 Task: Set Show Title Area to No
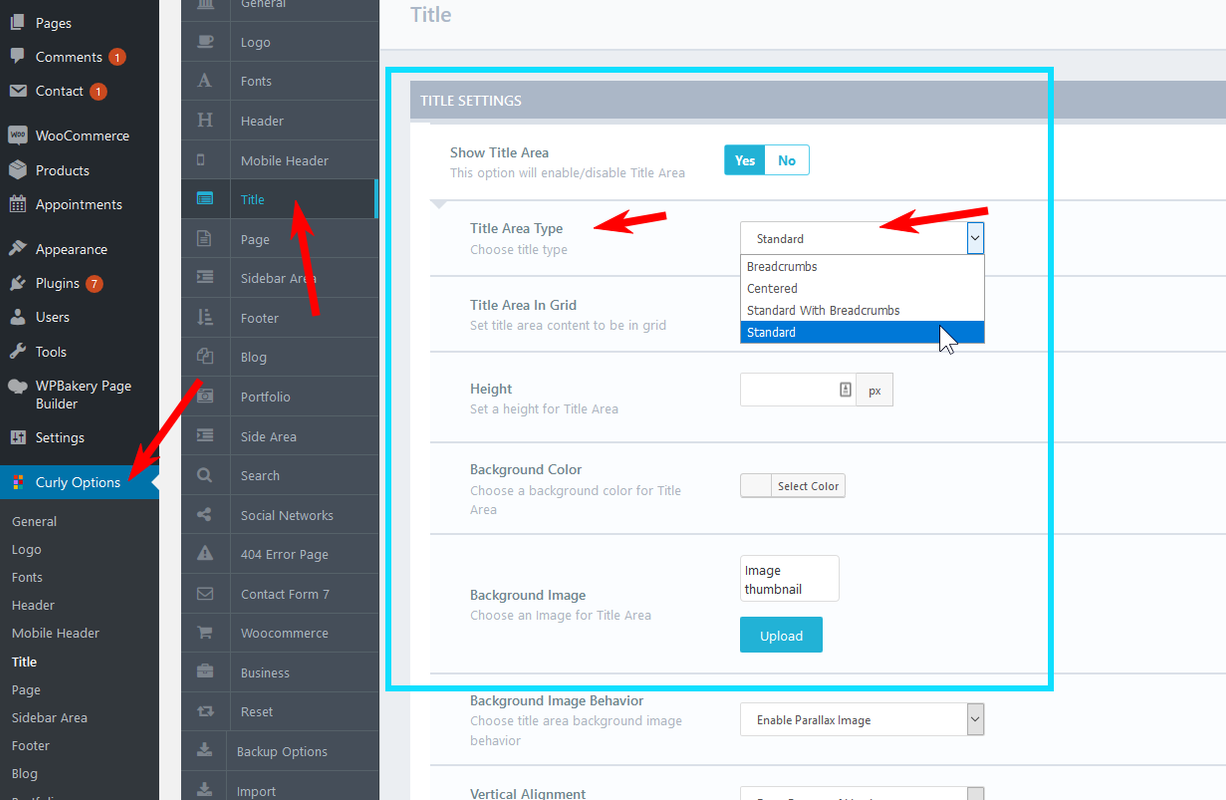[787, 160]
